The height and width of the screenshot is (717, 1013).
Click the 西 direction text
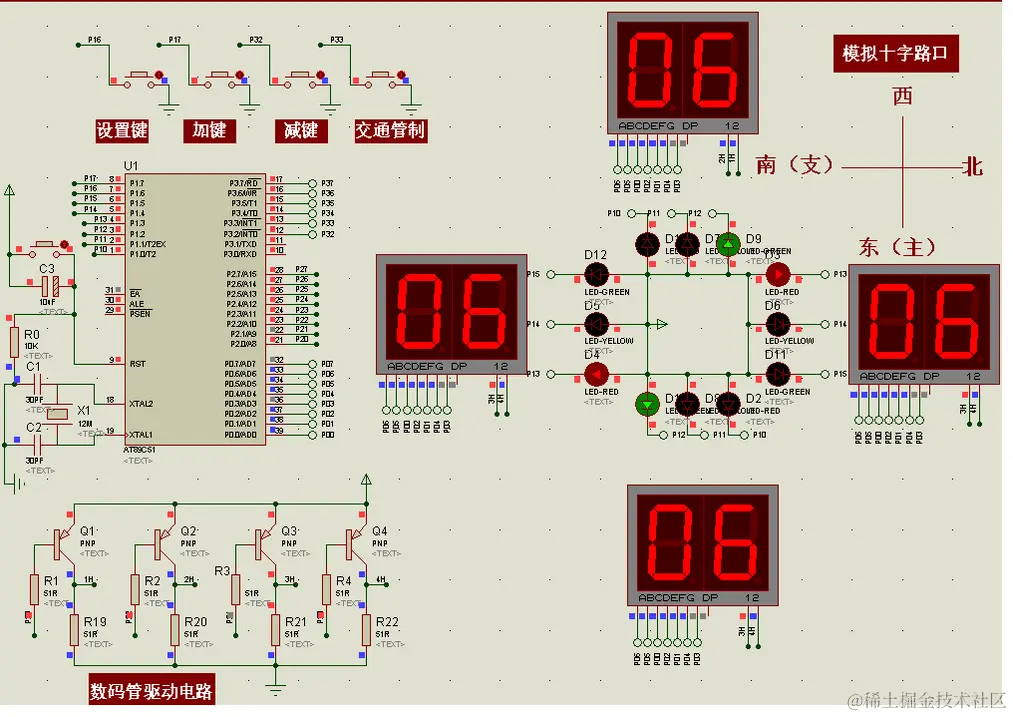click(903, 96)
